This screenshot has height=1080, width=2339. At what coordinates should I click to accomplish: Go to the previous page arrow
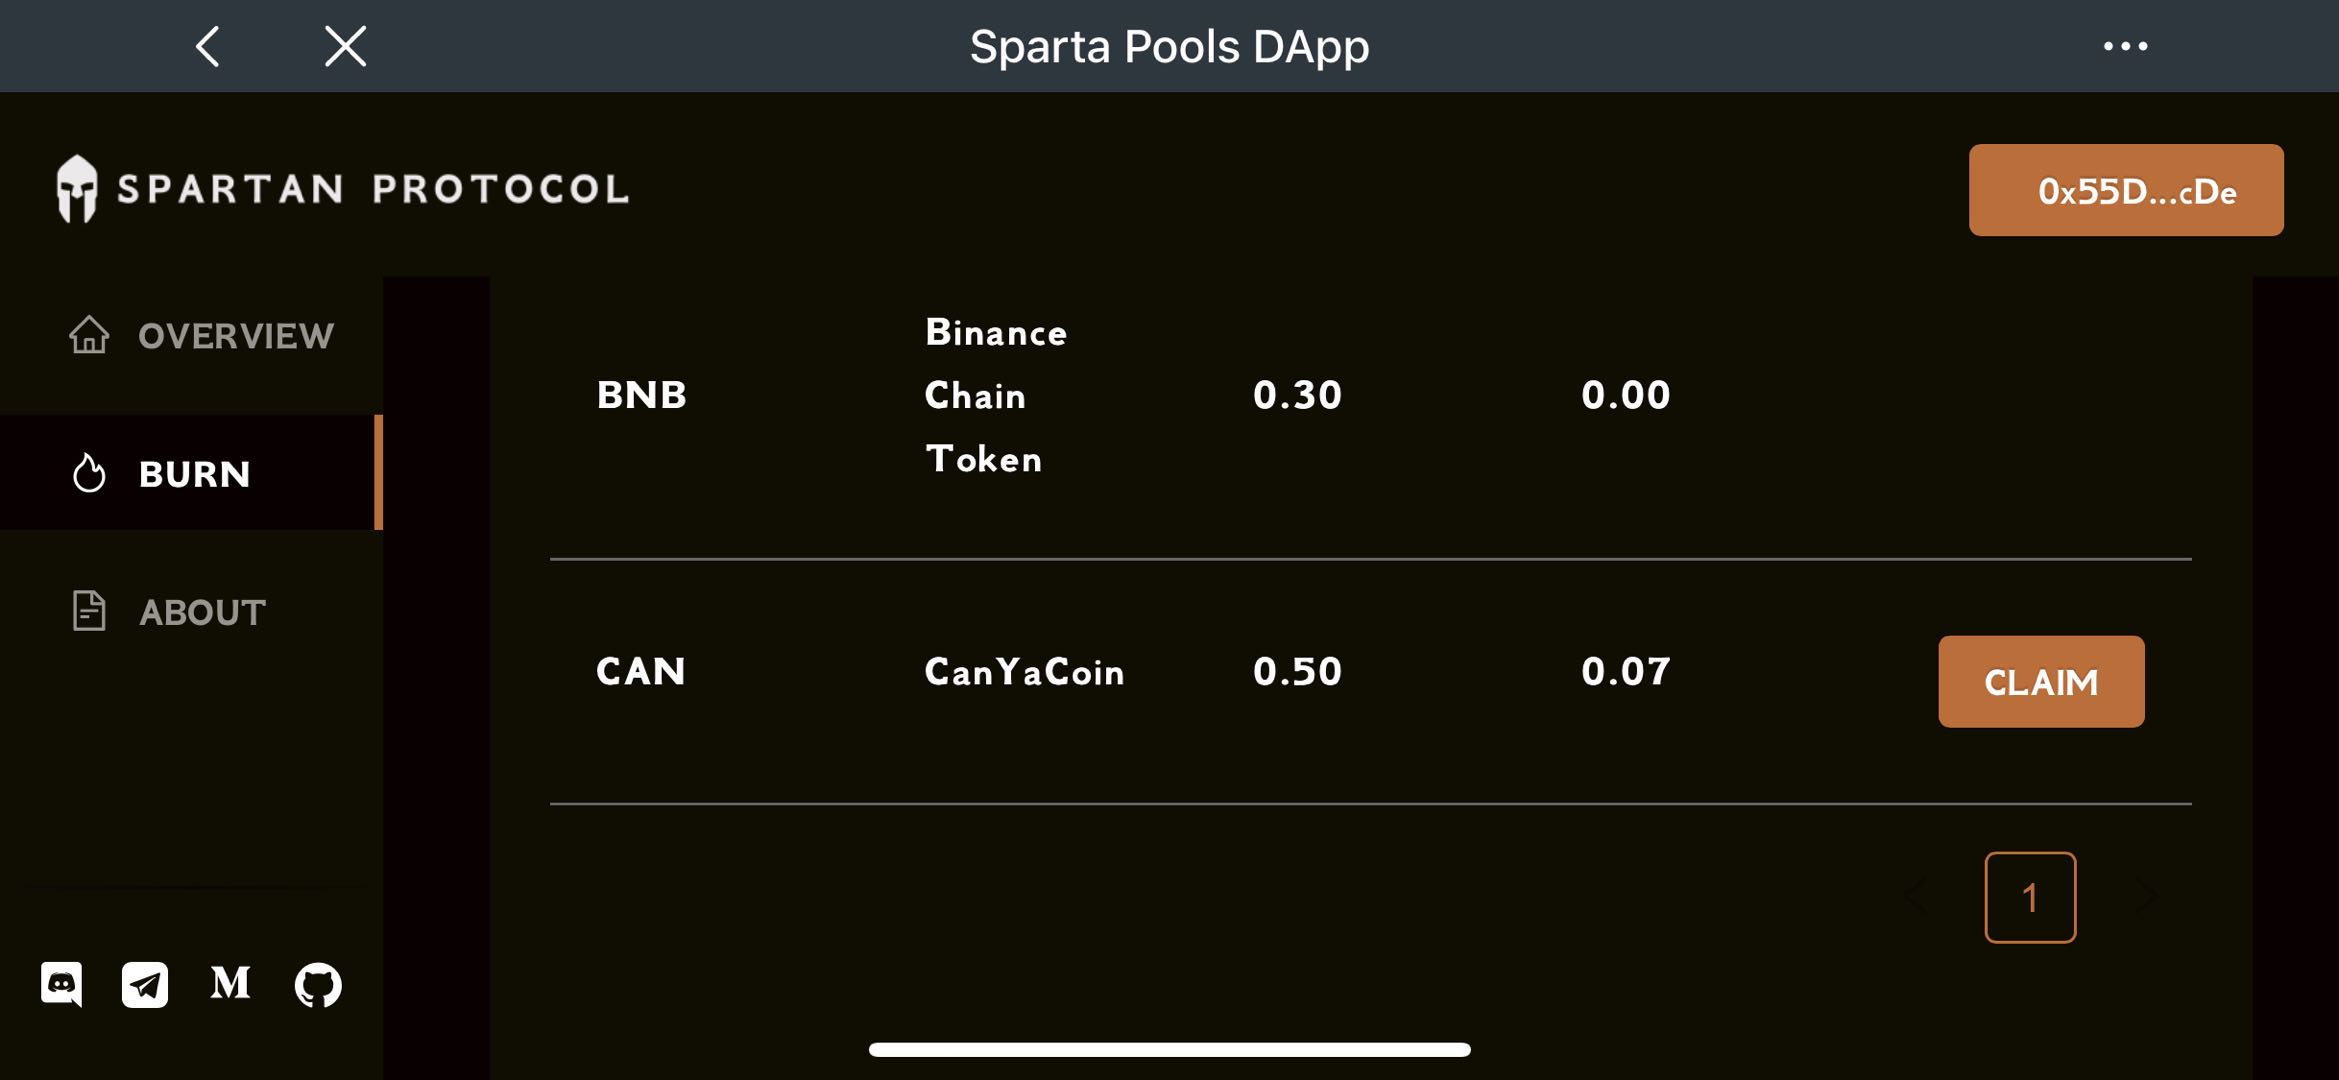[x=1915, y=896]
